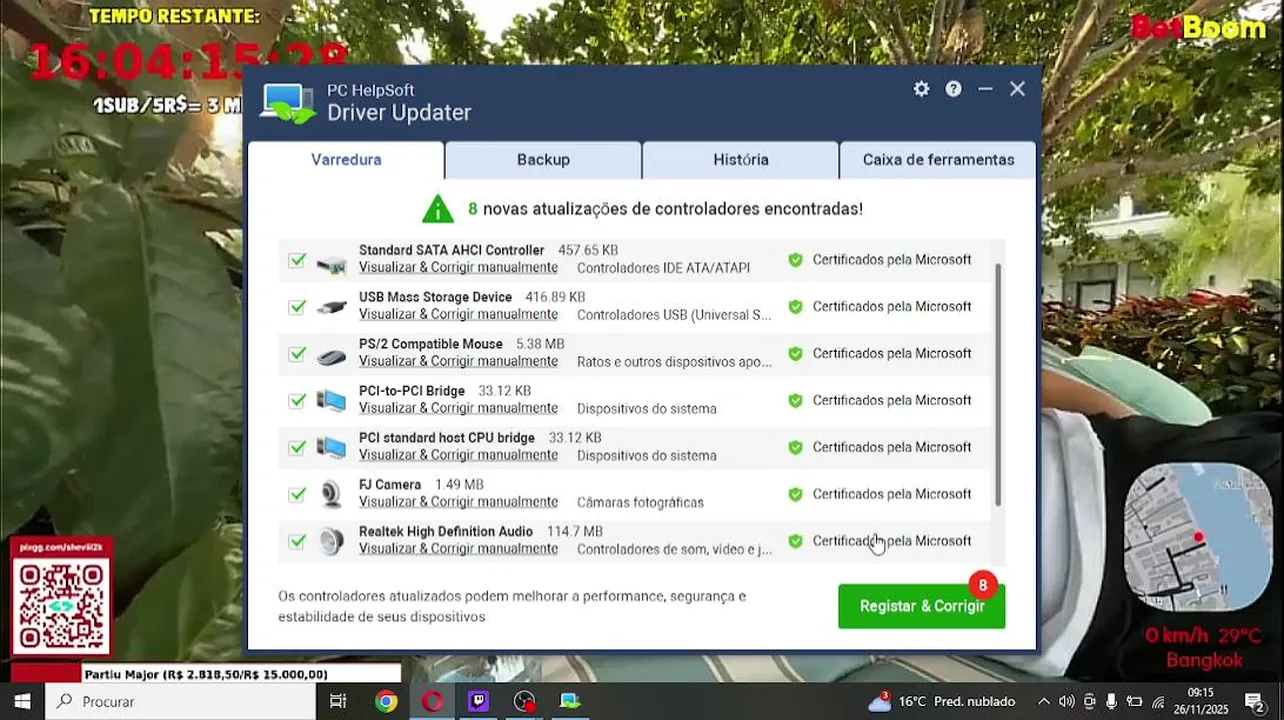Click the Realtek High Definition Audio speaker icon
This screenshot has height=720, width=1284.
click(331, 541)
